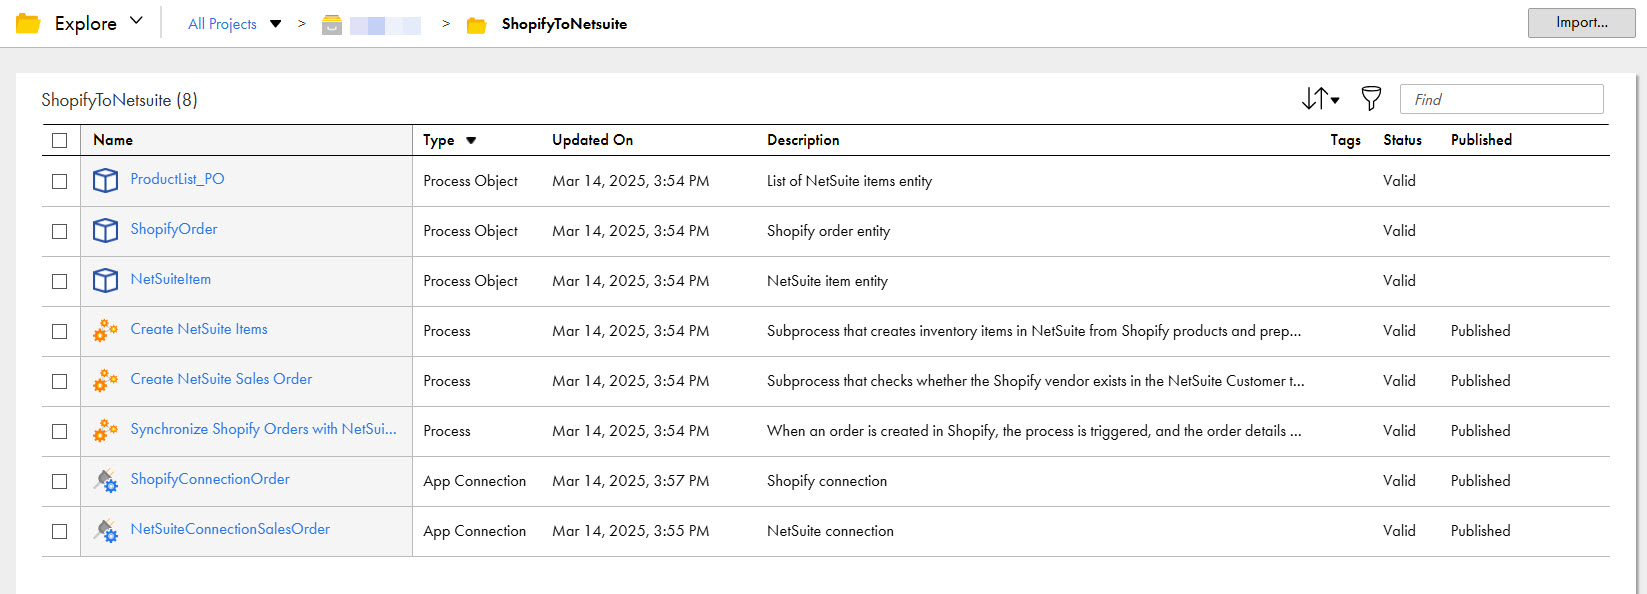Click the description starting 'When an order is created'
1647x594 pixels.
(1034, 431)
